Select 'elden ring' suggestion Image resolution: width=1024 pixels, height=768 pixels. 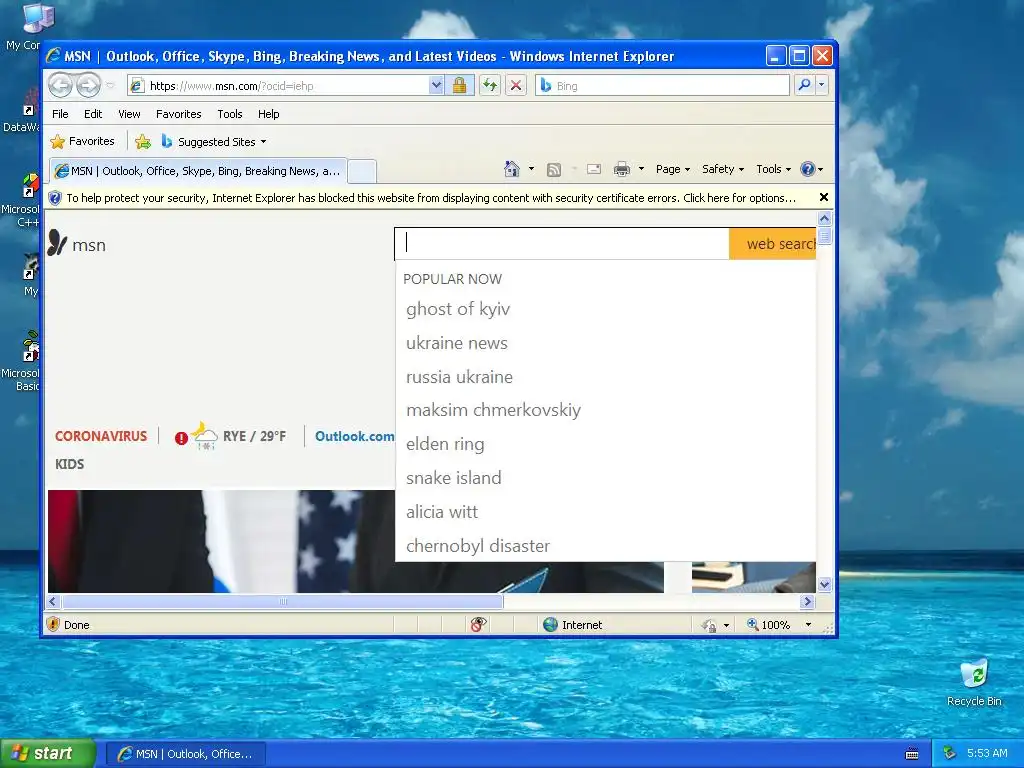pos(445,444)
